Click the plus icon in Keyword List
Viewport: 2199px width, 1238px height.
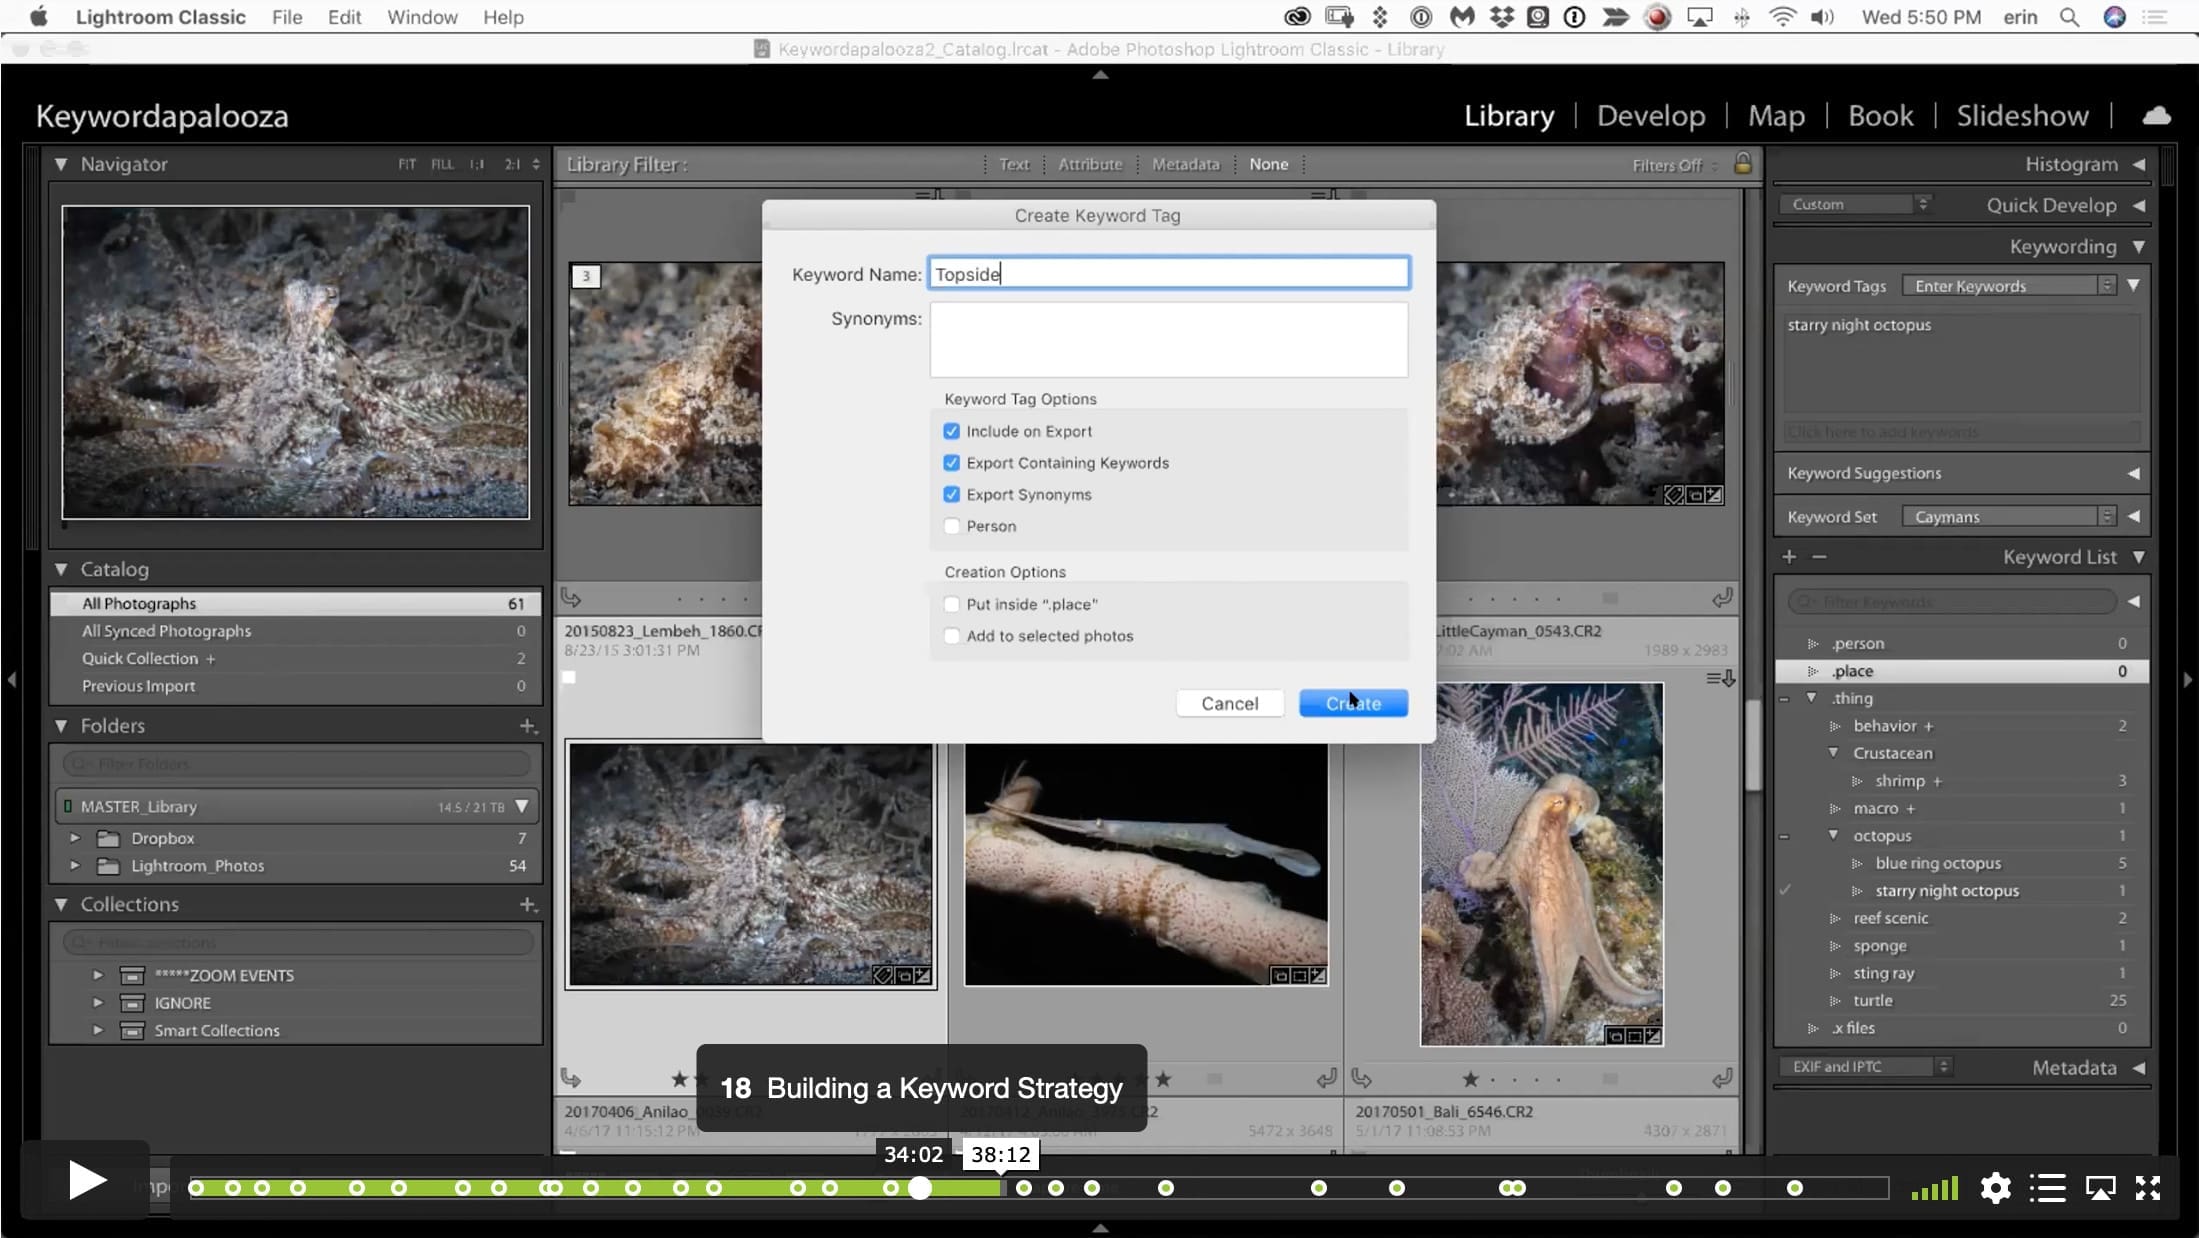pos(1789,557)
